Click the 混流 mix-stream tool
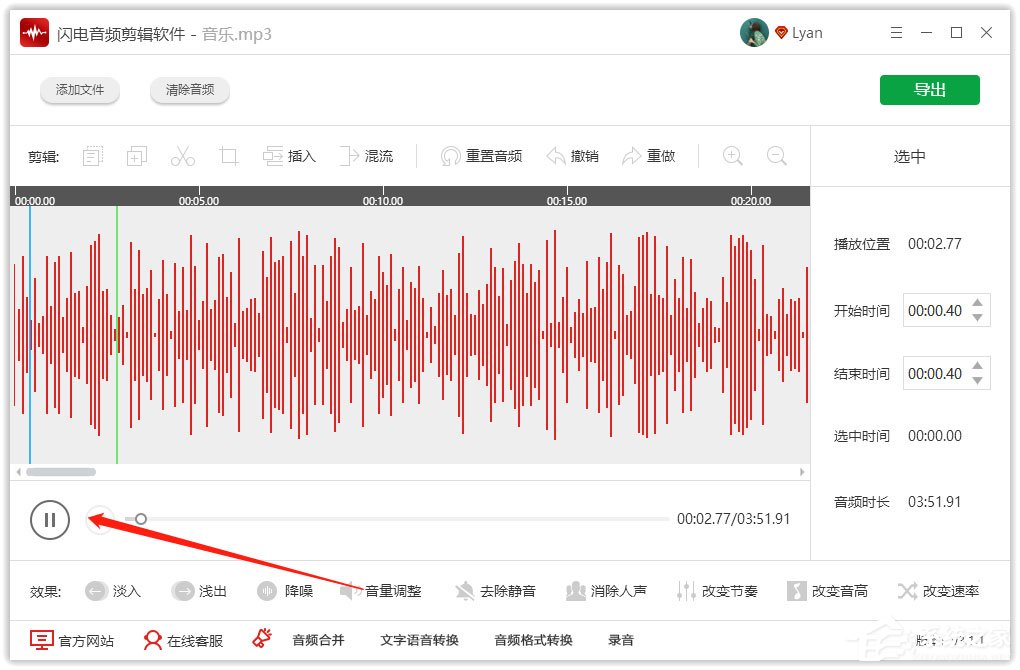1020x670 pixels. [x=368, y=155]
